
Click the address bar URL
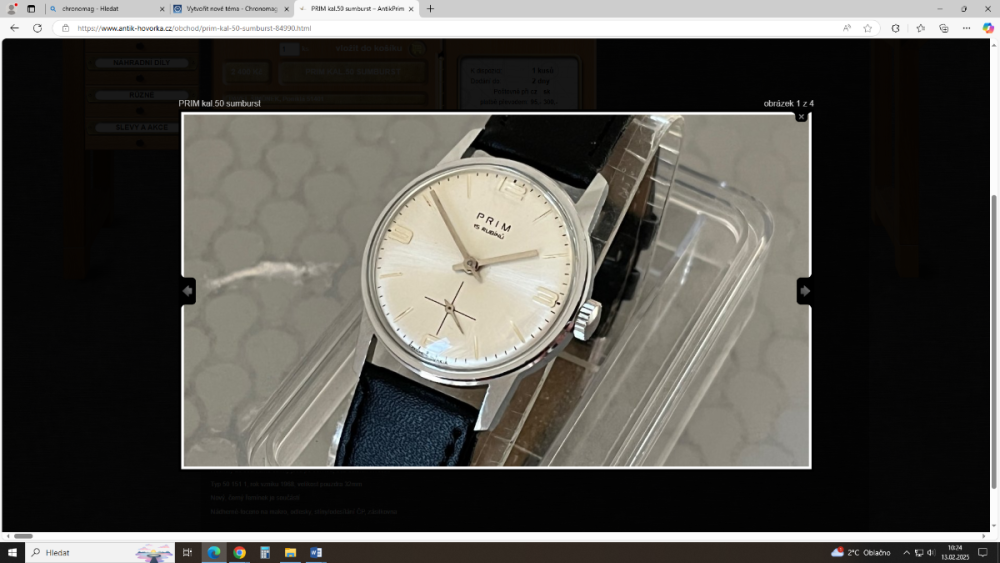194,28
